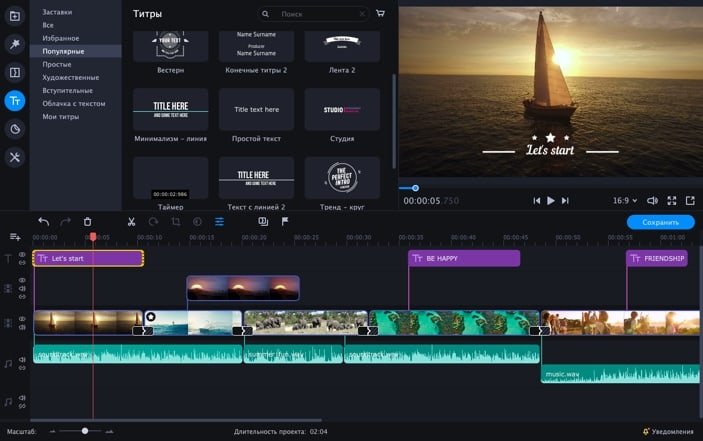Open the Titles tab in the left sidebar

15,100
